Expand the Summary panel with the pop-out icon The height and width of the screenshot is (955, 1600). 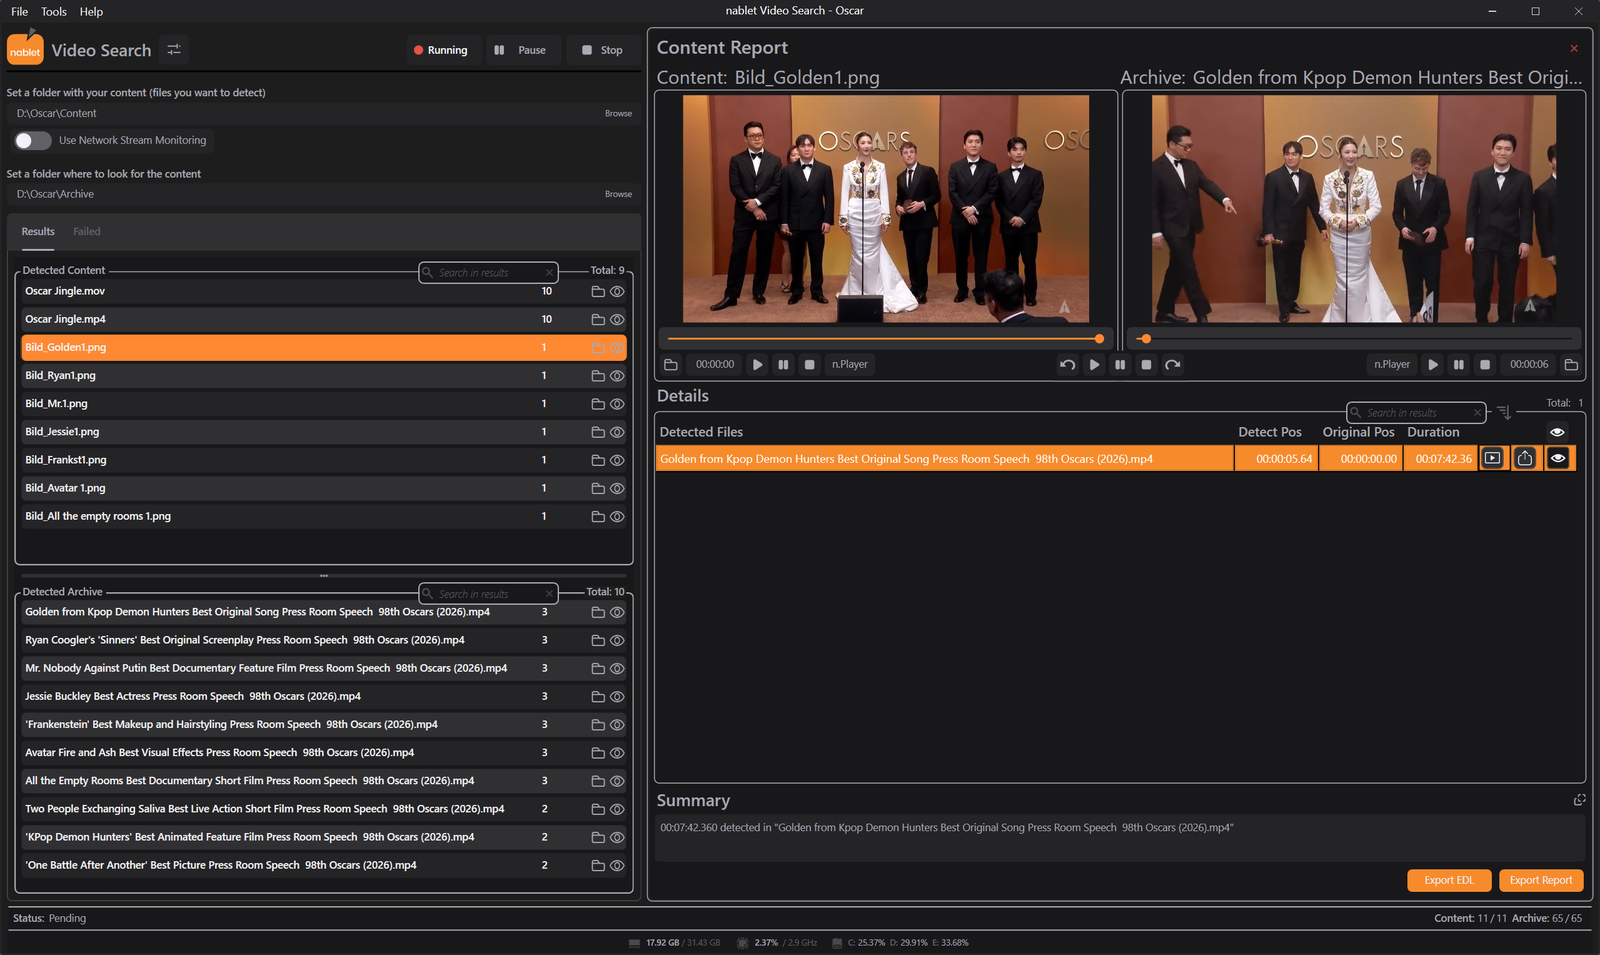point(1580,800)
